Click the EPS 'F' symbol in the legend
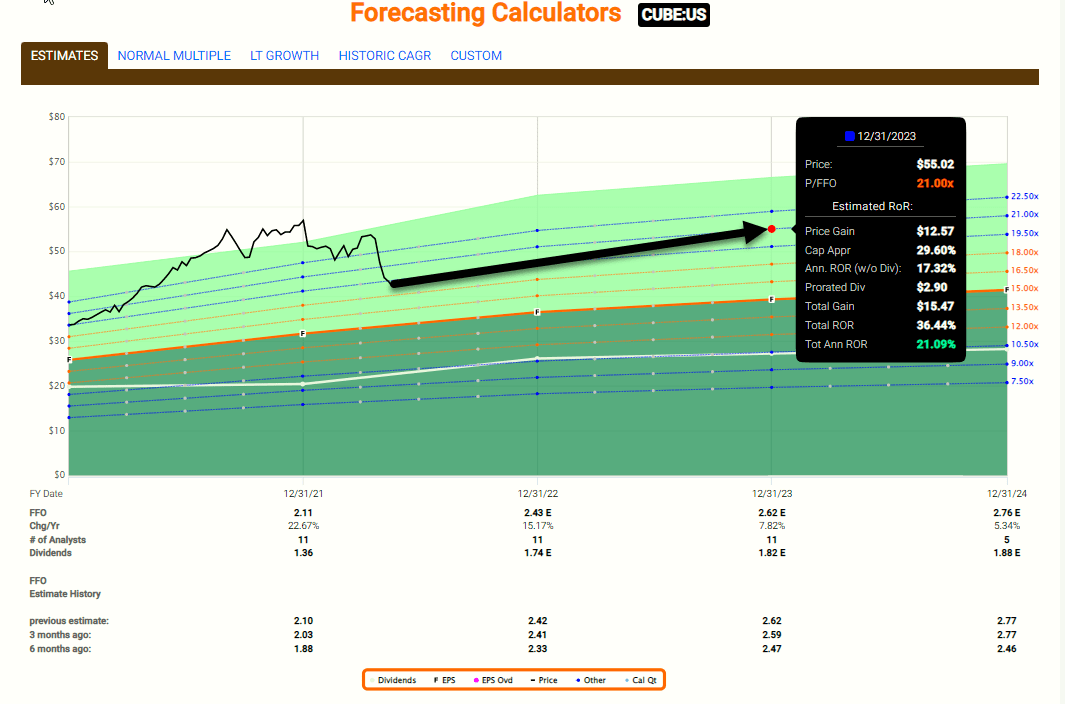Screen dimensions: 1065x704 [x=436, y=680]
